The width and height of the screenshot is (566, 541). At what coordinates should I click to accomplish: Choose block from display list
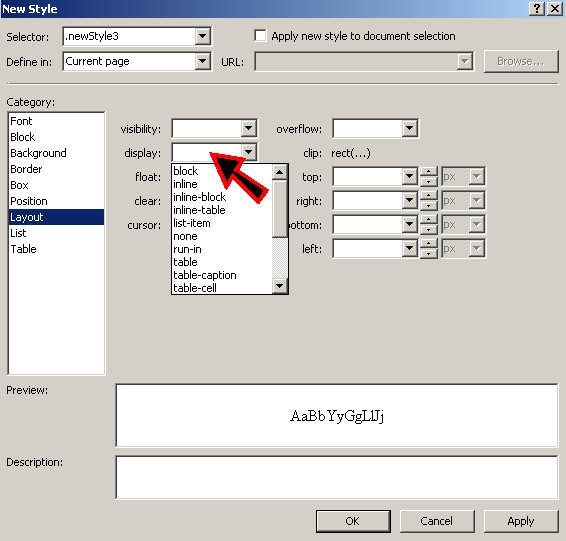(x=222, y=171)
